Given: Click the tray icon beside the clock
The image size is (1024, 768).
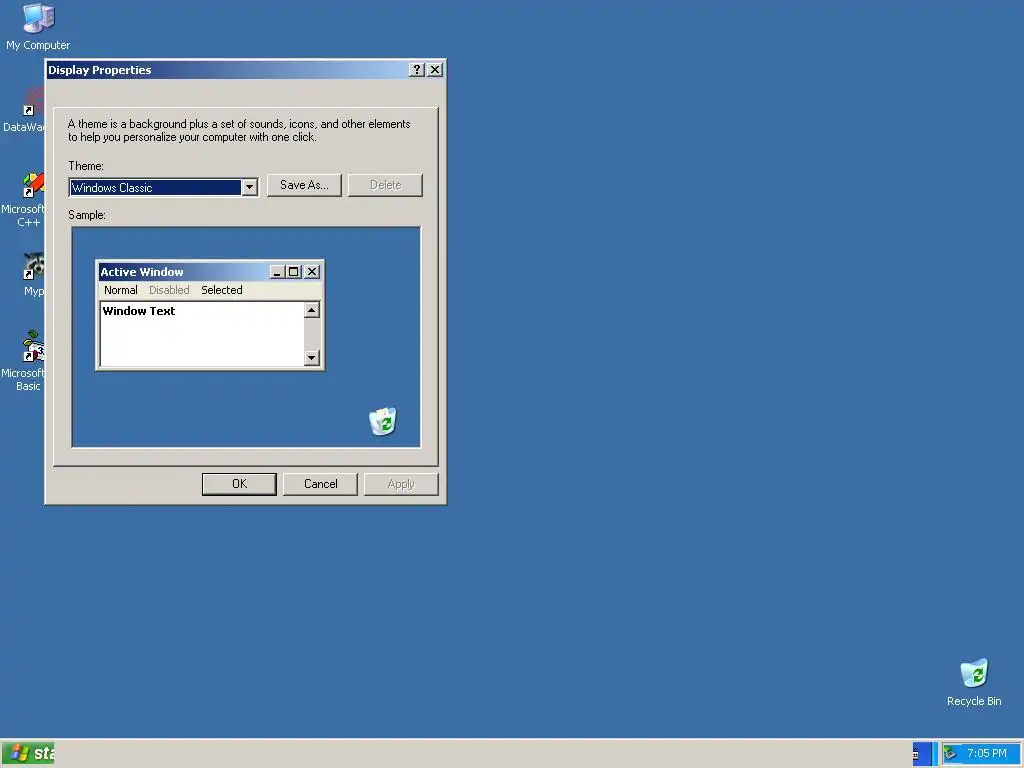Looking at the screenshot, I should (951, 754).
